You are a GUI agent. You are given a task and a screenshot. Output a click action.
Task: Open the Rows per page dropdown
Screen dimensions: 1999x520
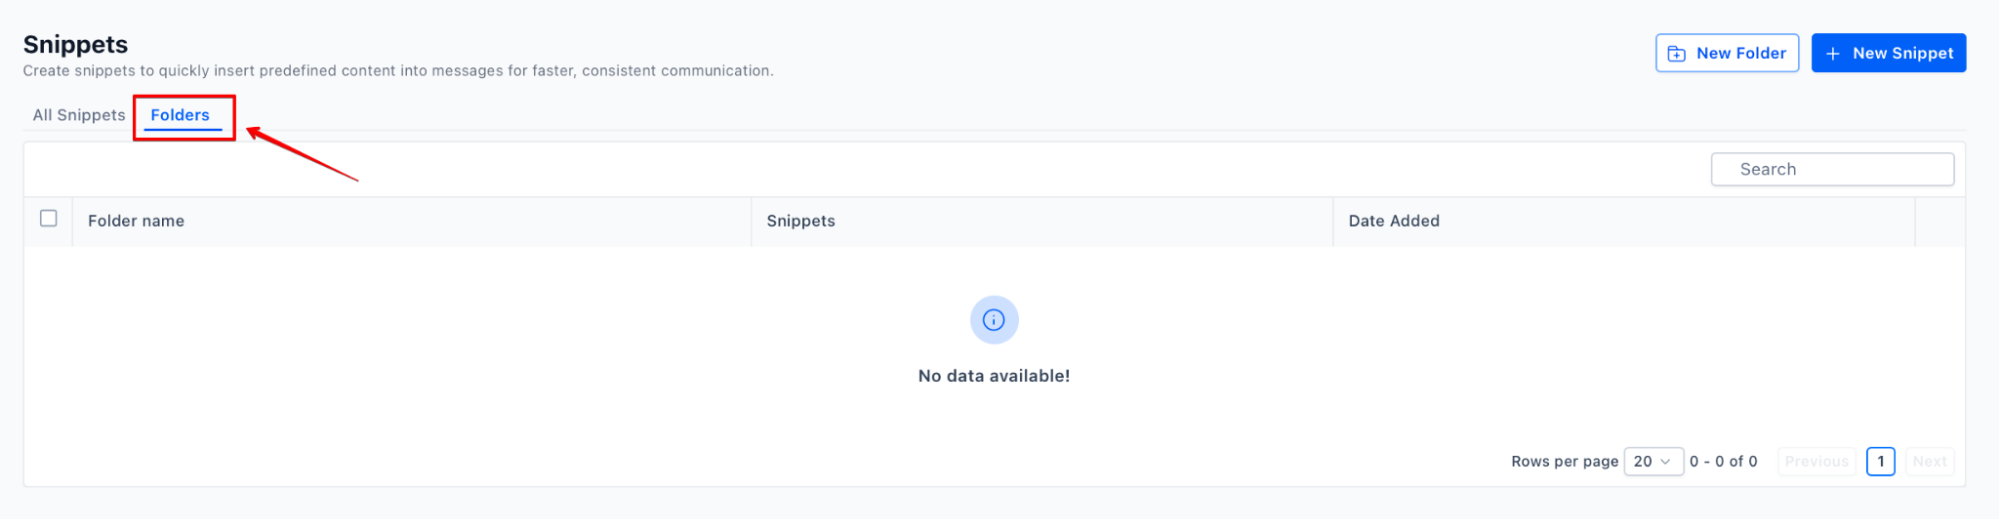[1653, 461]
